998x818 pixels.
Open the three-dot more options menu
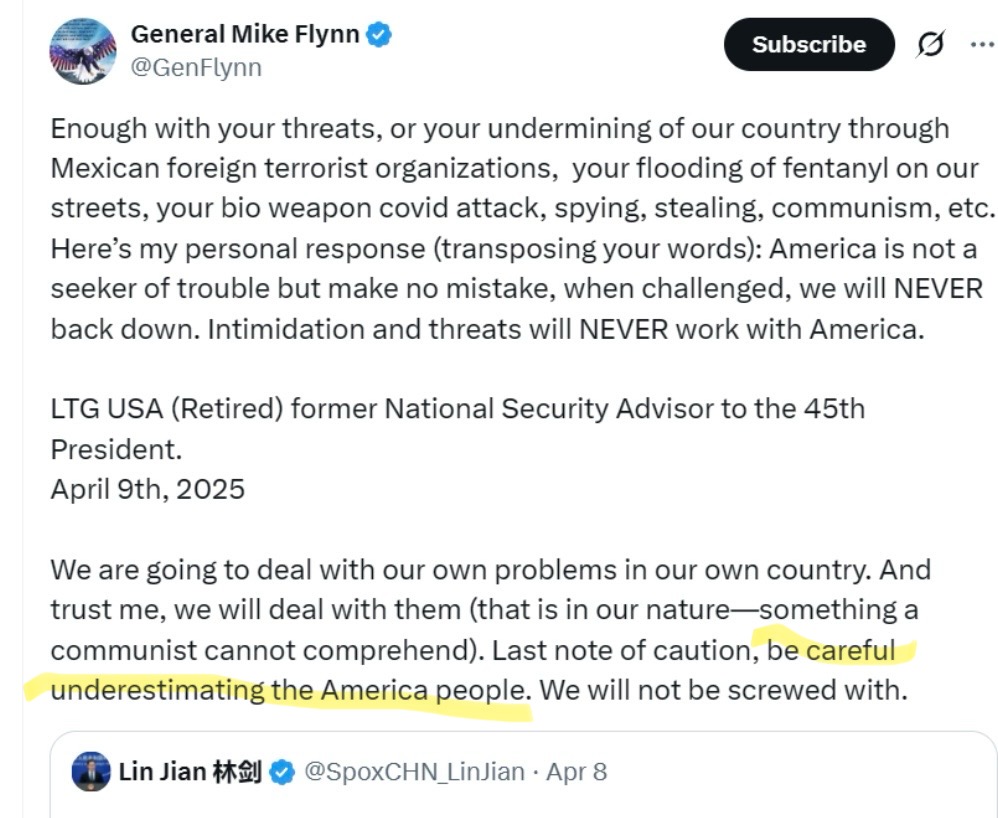point(982,45)
